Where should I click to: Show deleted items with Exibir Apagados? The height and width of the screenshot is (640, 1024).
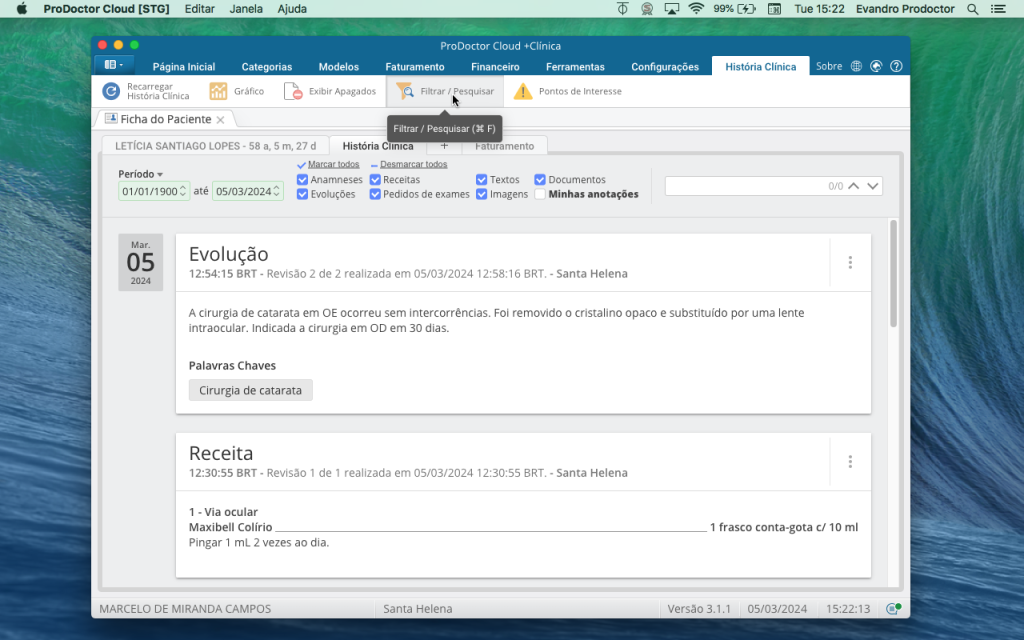[x=330, y=91]
